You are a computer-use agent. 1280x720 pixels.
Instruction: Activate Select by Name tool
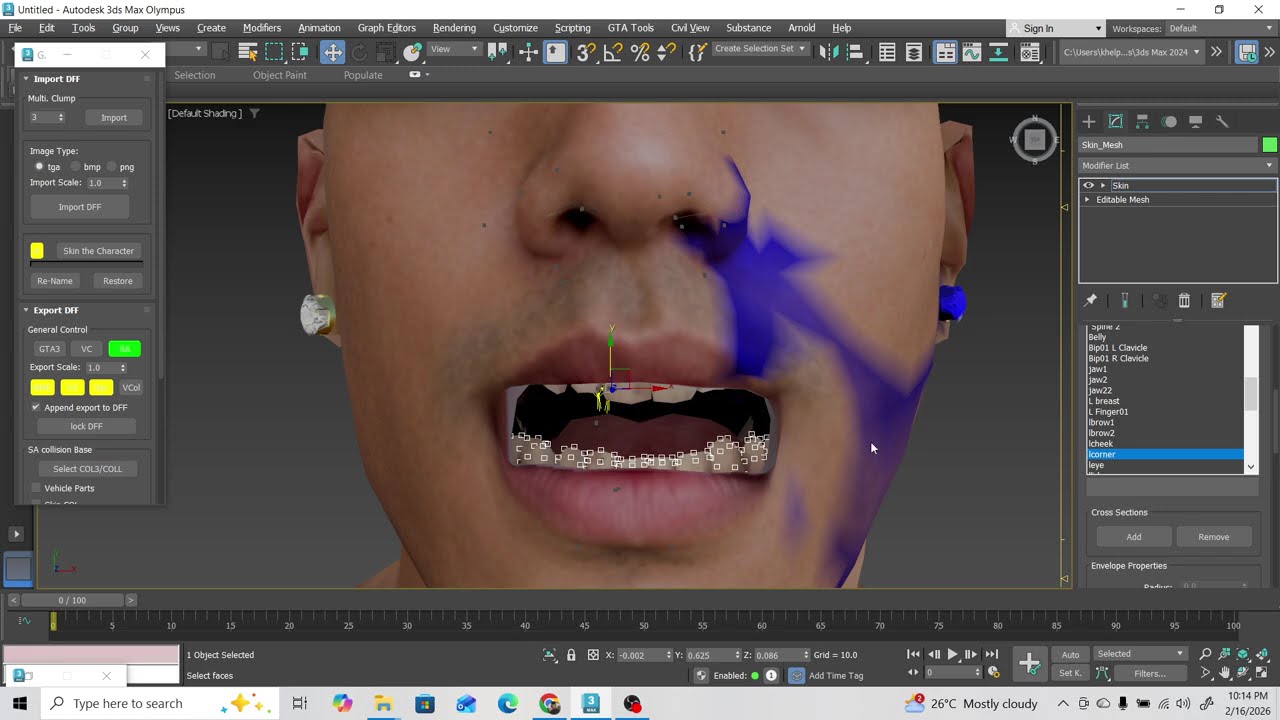[247, 52]
